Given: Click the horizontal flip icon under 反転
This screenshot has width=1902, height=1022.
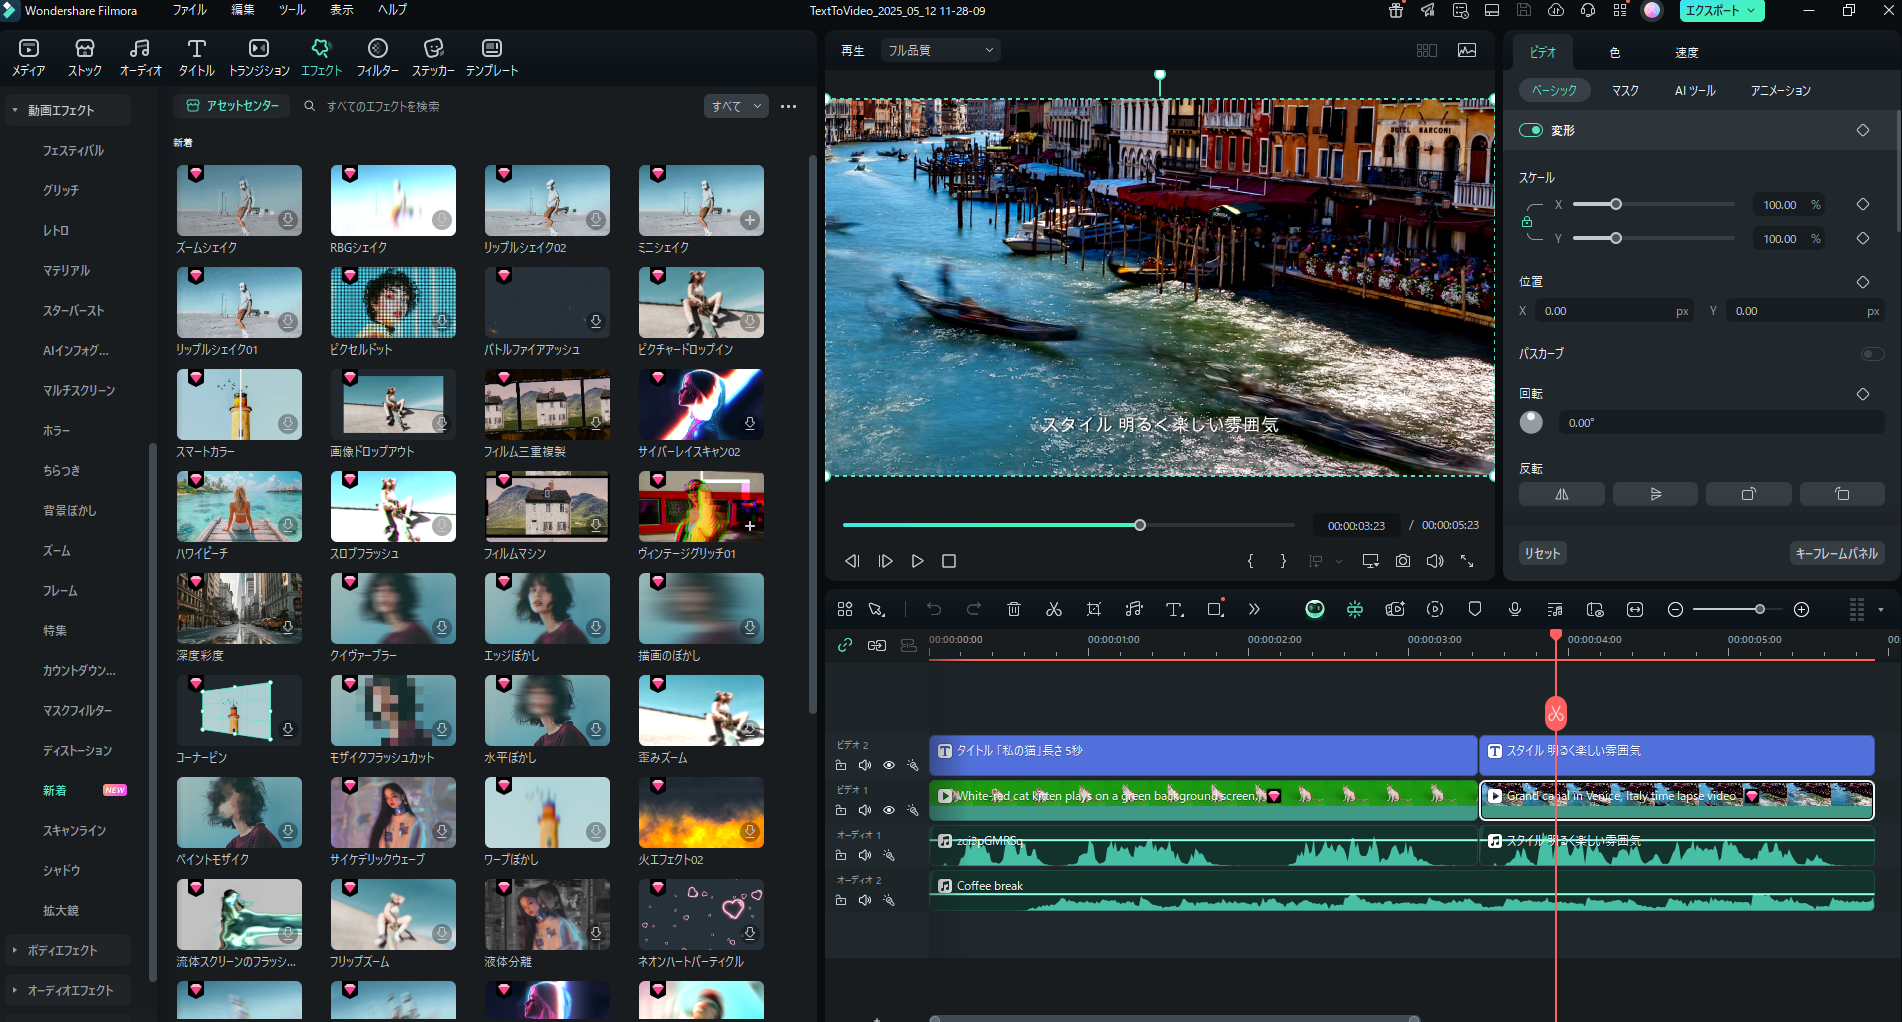Looking at the screenshot, I should (1561, 494).
